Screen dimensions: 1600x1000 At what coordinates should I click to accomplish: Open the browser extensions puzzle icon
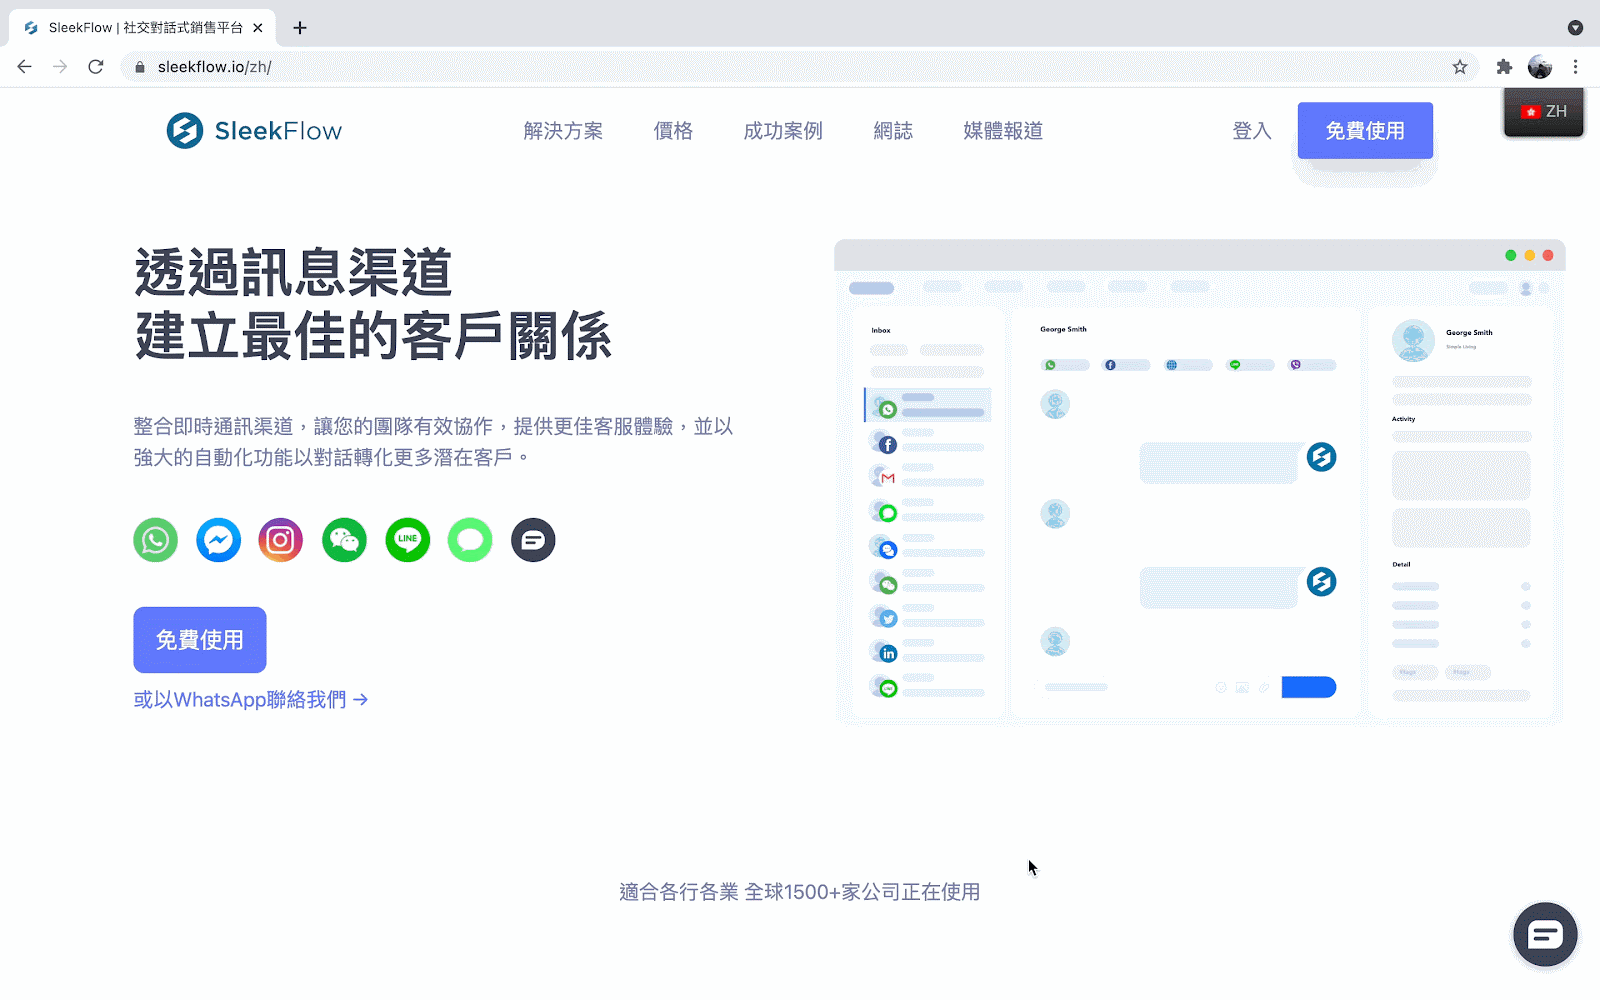pos(1504,67)
